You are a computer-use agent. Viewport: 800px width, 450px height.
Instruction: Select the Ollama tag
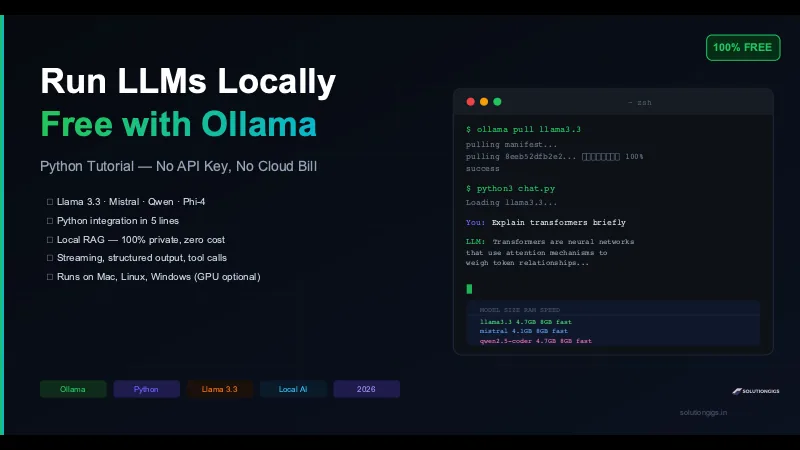click(72, 389)
